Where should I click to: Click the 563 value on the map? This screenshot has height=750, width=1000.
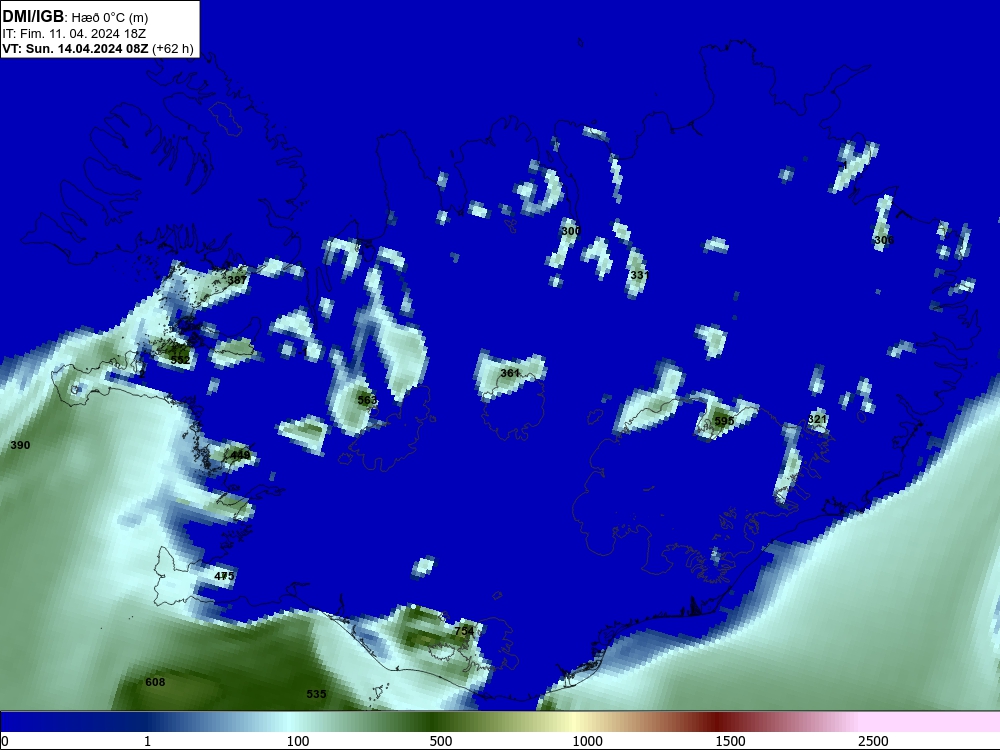click(x=367, y=400)
